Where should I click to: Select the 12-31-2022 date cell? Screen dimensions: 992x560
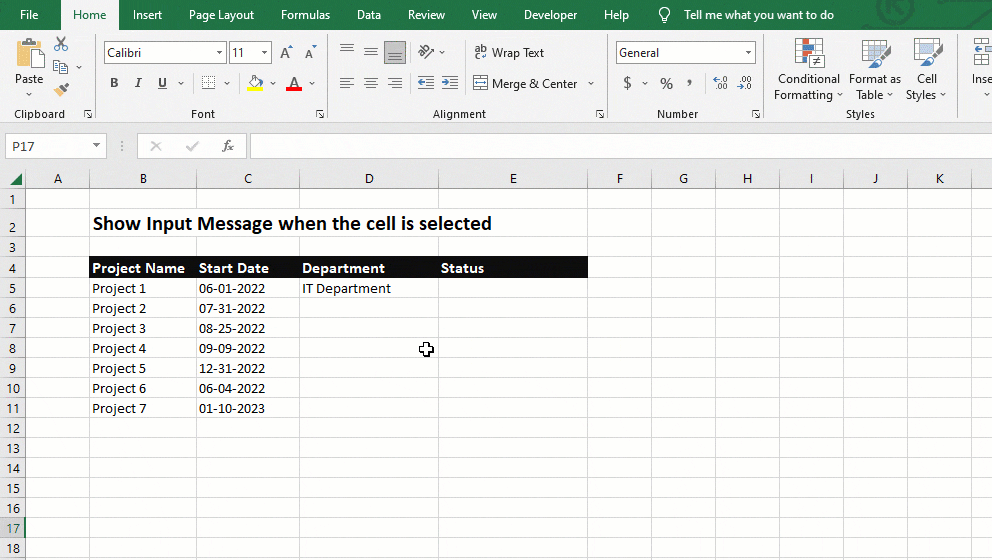pyautogui.click(x=248, y=369)
